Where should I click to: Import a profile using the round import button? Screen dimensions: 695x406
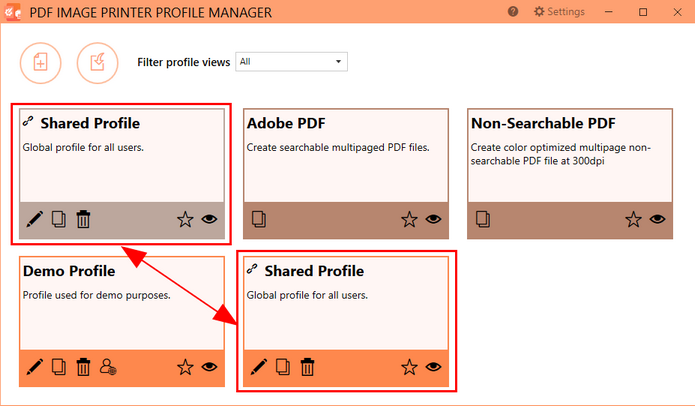[98, 63]
